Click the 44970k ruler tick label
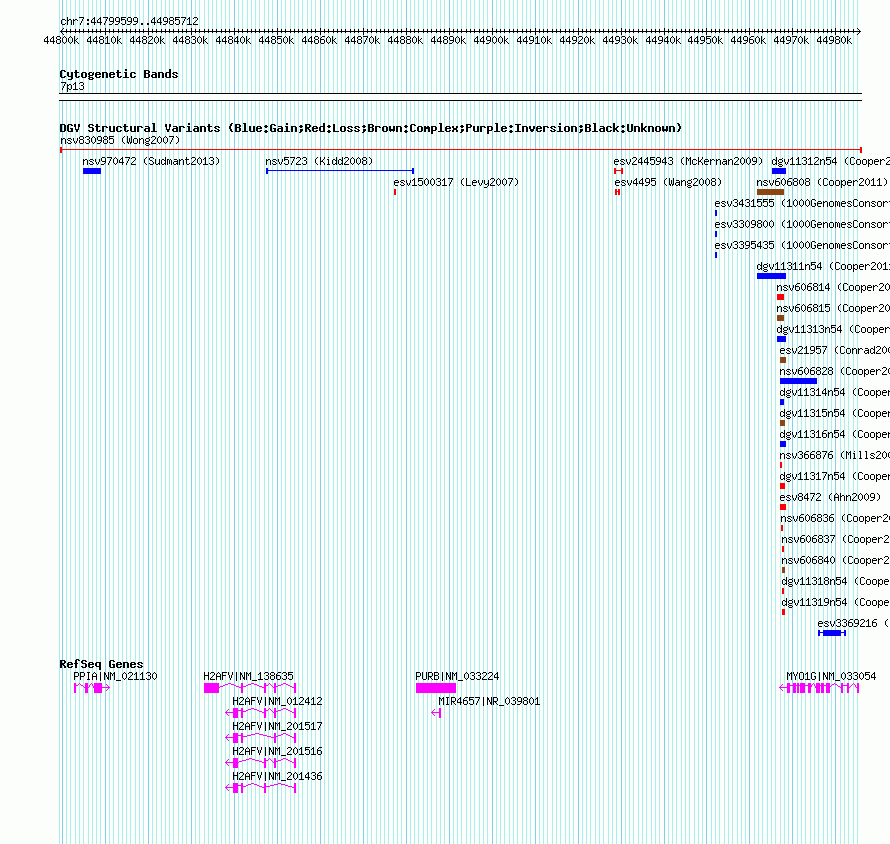The image size is (890, 844). (x=791, y=40)
